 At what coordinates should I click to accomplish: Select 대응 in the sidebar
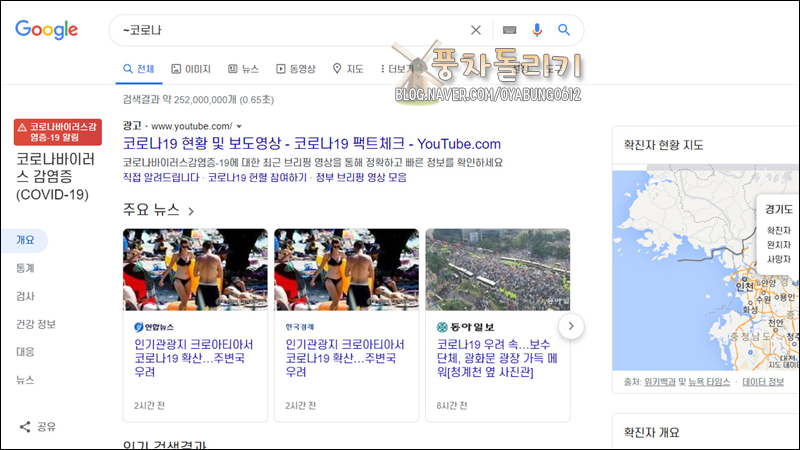25,352
